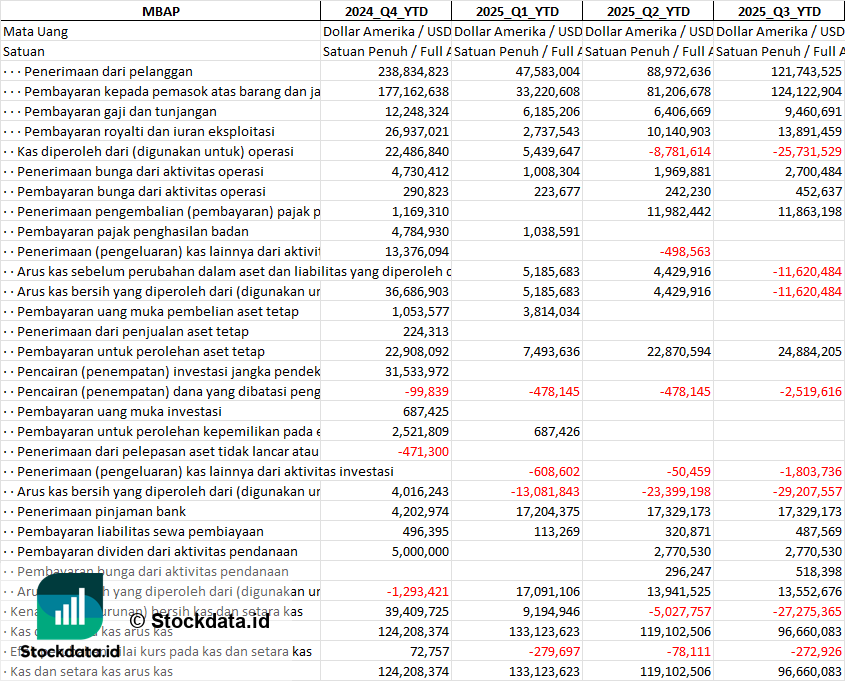This screenshot has height=681, width=845.
Task: Click negative value -27,275,365
Action: click(x=807, y=611)
